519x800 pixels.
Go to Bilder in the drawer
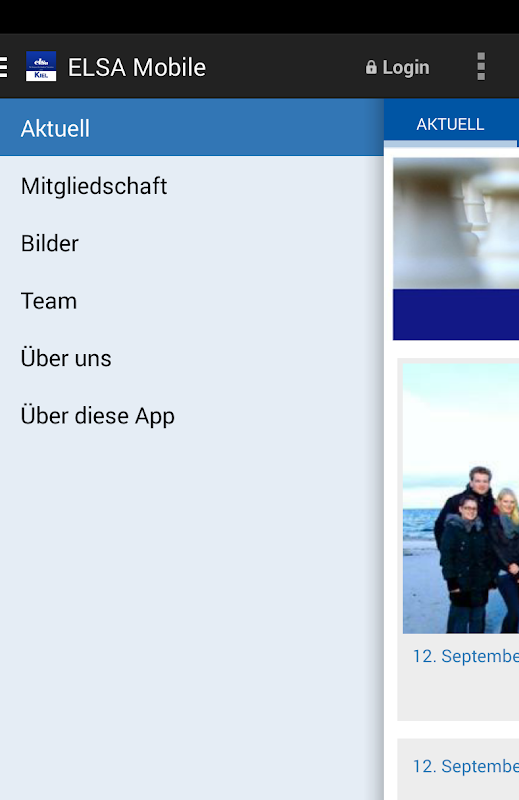click(192, 243)
